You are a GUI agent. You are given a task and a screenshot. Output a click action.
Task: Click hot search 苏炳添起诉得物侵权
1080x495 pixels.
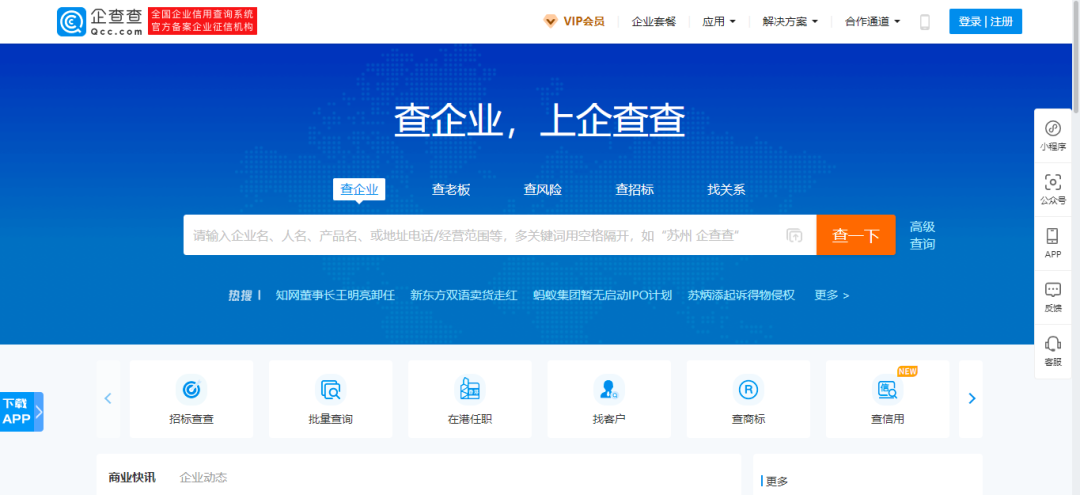(x=741, y=295)
